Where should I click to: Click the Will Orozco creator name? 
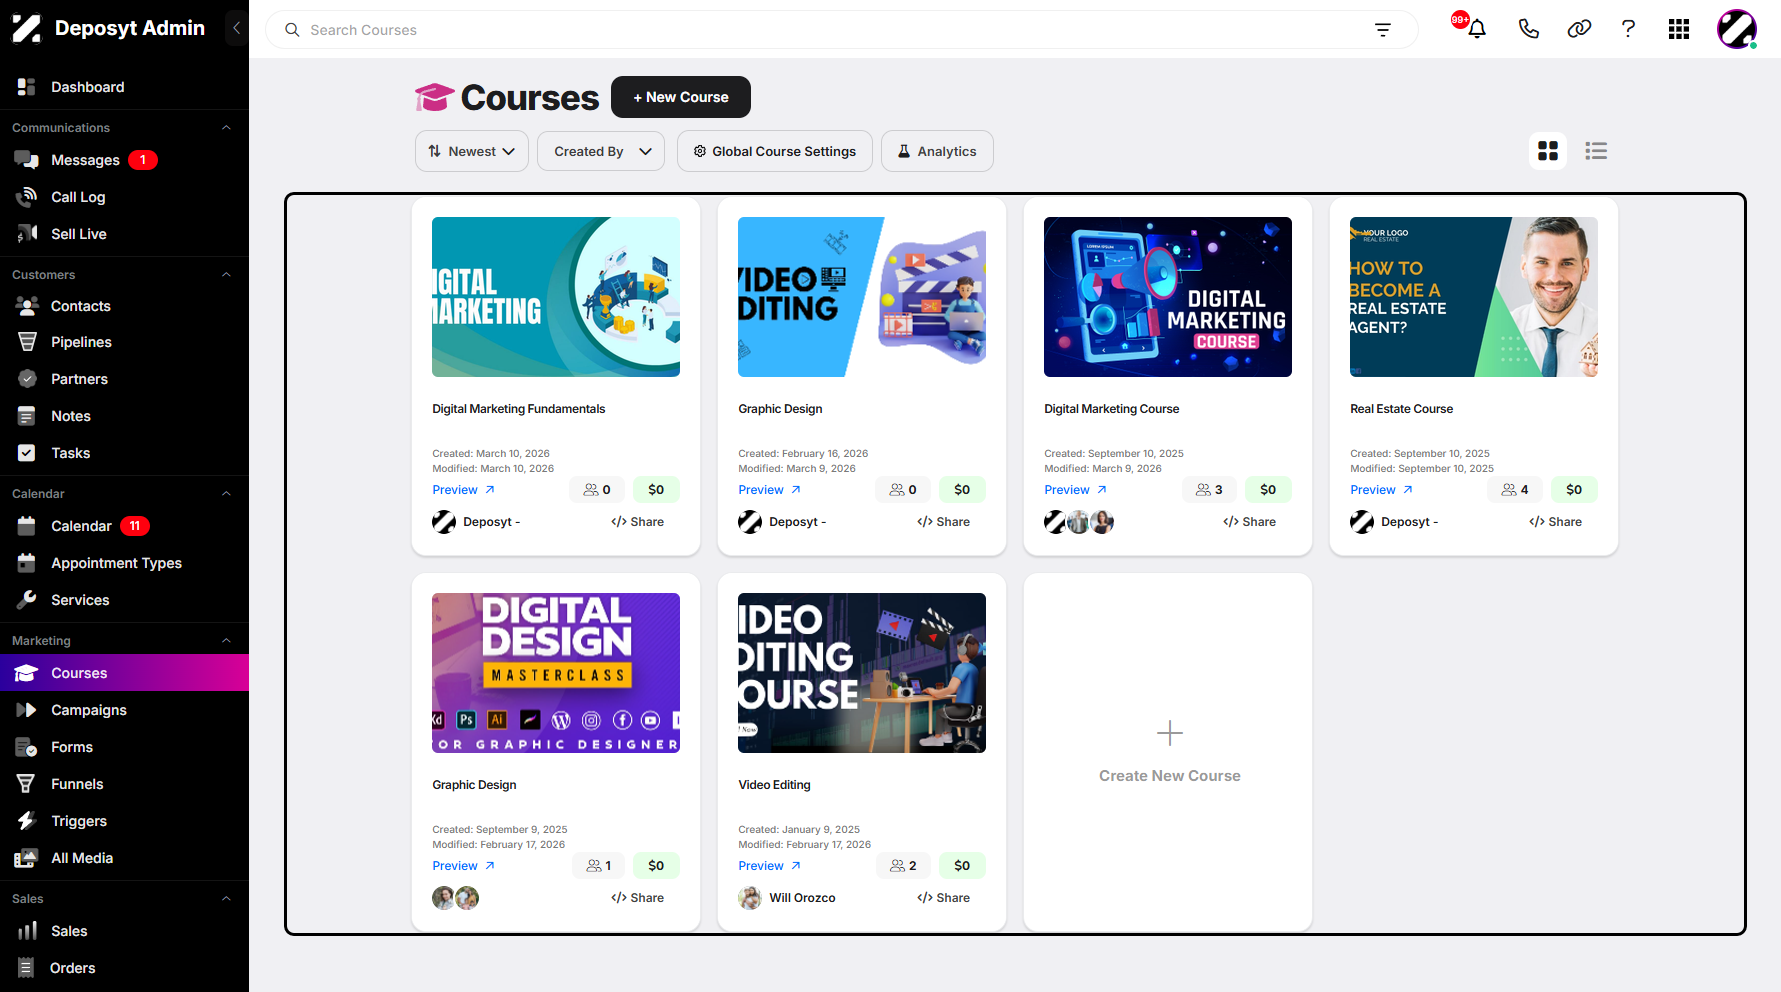pyautogui.click(x=802, y=898)
